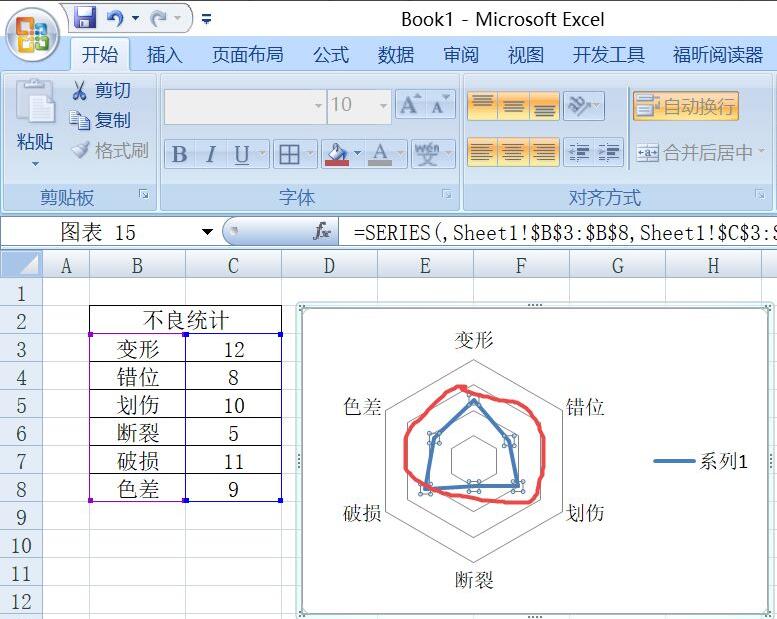The width and height of the screenshot is (777, 619).
Task: Click the Cut (剪切) scissors icon
Action: tap(80, 91)
